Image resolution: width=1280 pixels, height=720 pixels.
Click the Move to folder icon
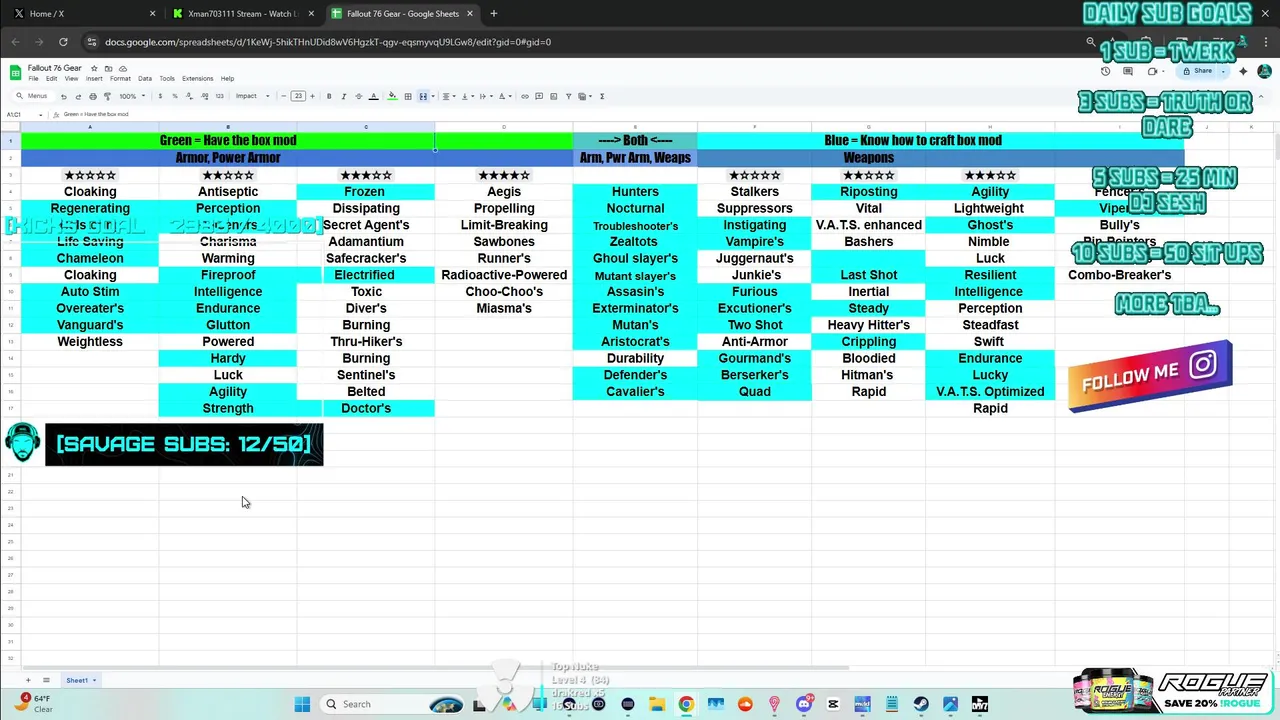click(108, 68)
